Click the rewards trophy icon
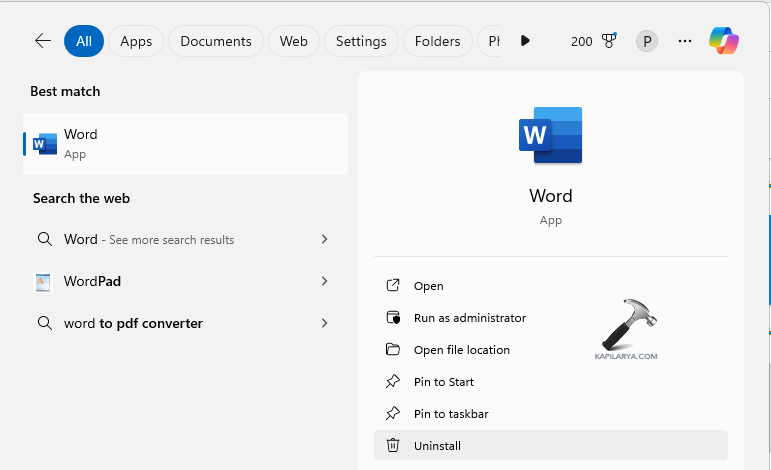The width and height of the screenshot is (771, 470). tap(609, 41)
